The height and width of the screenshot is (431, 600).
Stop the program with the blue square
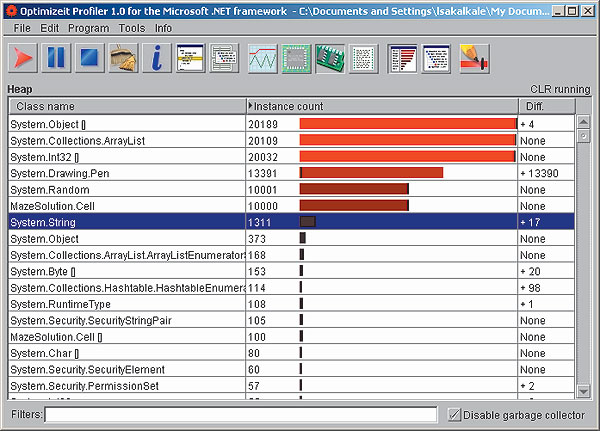point(90,58)
